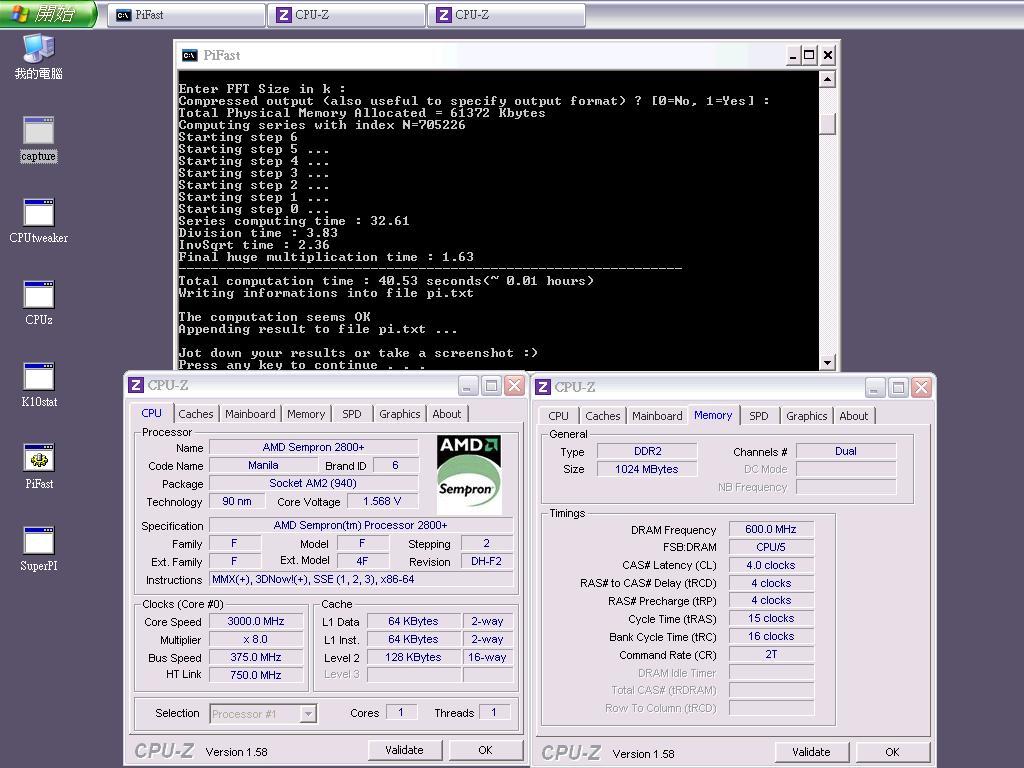Viewport: 1024px width, 768px height.
Task: Click PiFast console scrollbar up arrow
Action: (827, 80)
